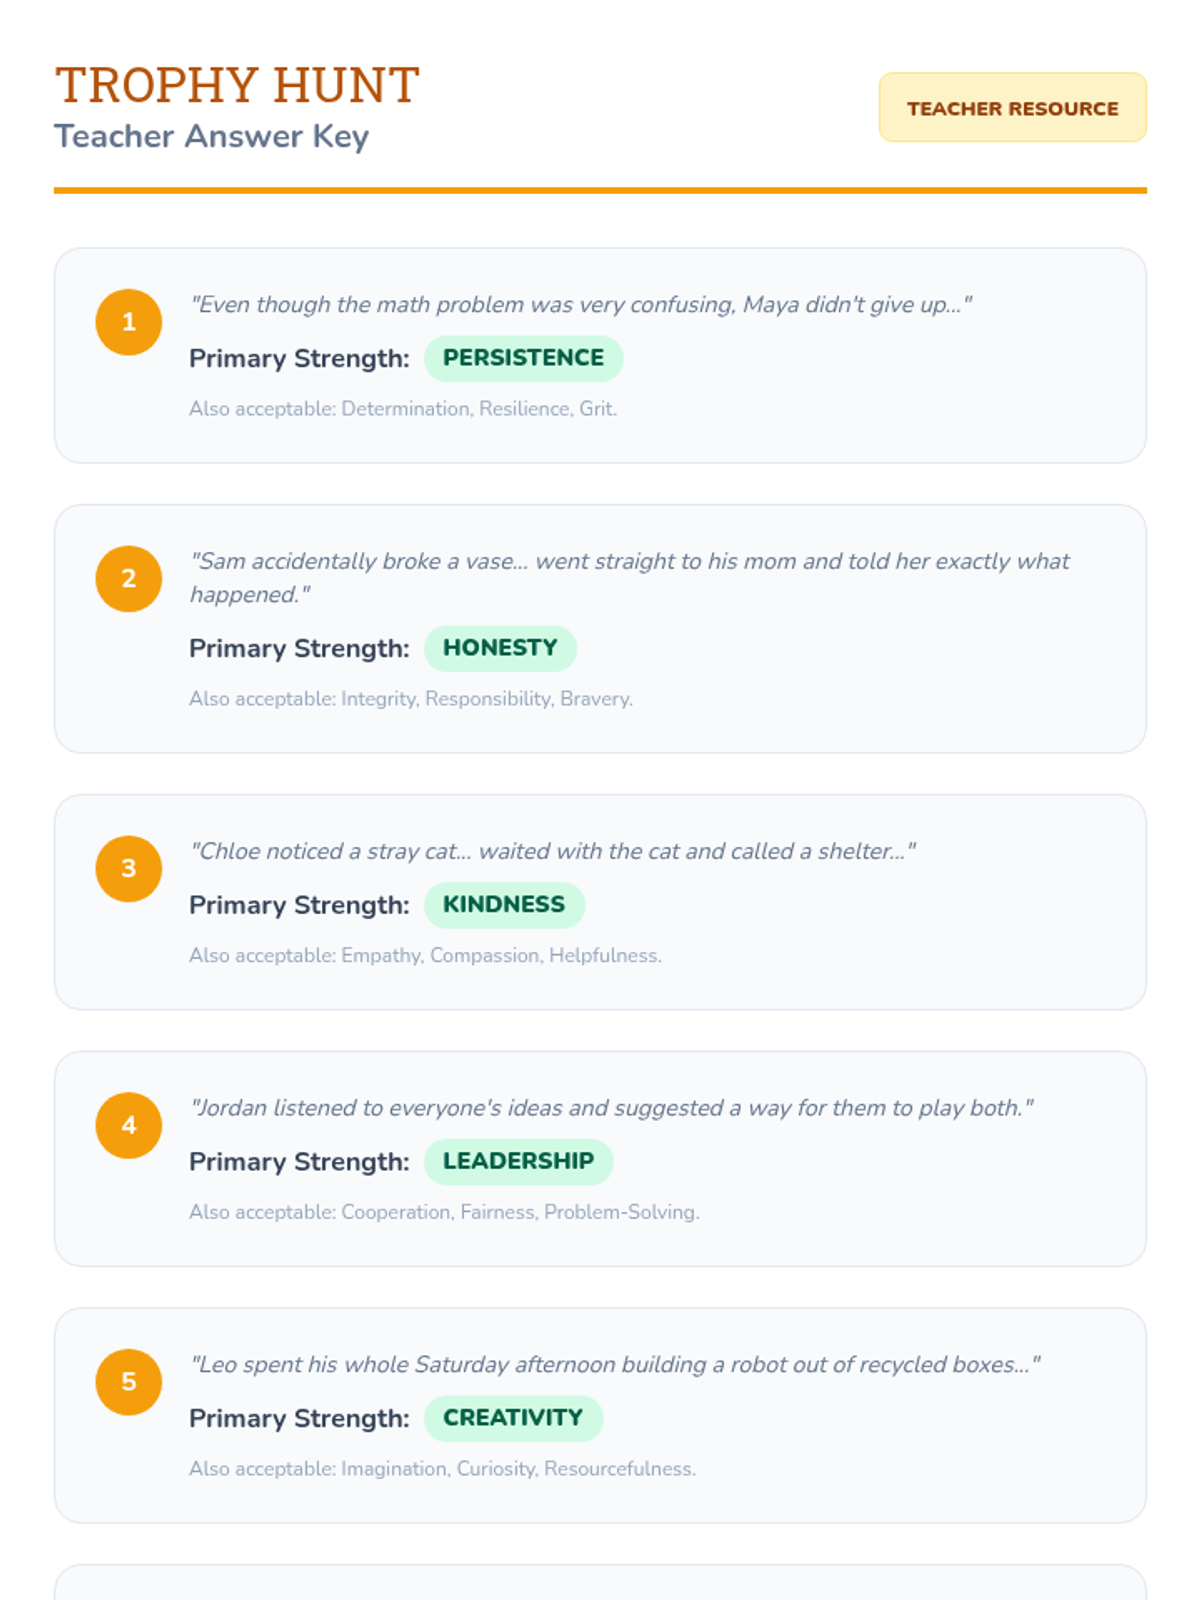Click the number 5 circle badge
The image size is (1200, 1600).
129,1382
